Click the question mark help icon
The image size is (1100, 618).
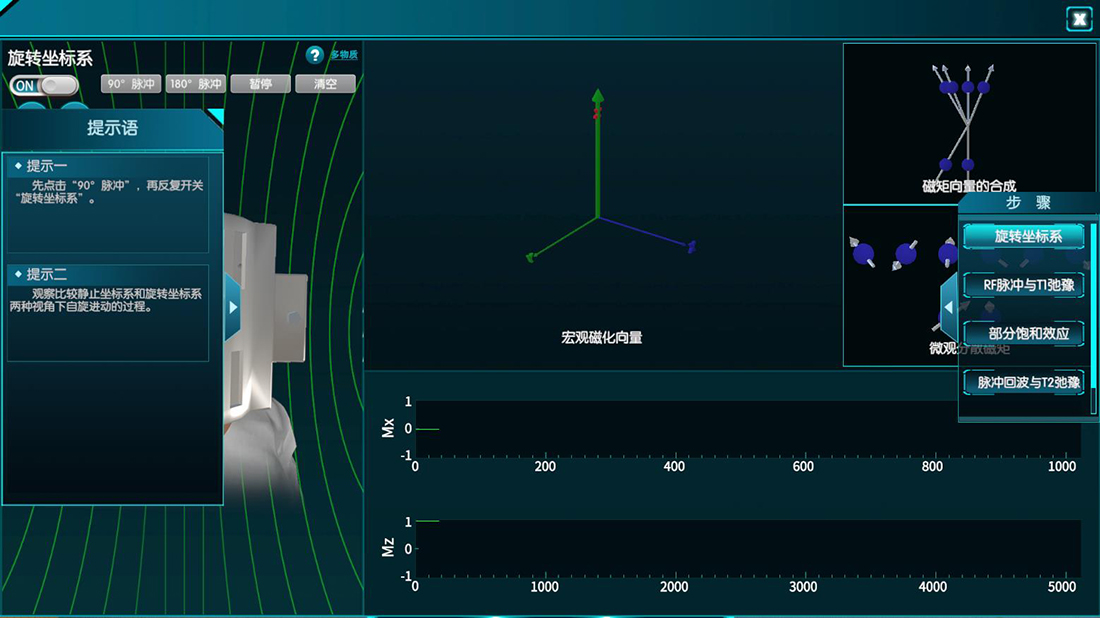(x=315, y=55)
